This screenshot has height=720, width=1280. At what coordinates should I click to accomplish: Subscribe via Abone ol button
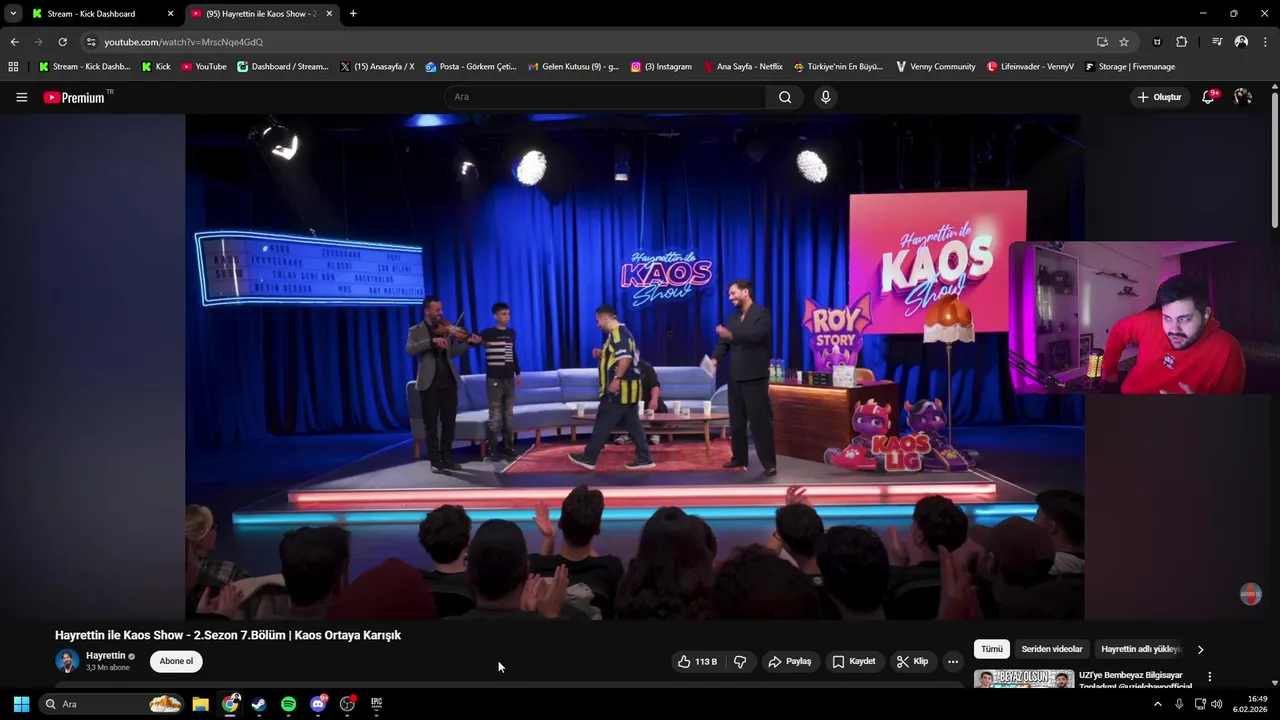pyautogui.click(x=176, y=661)
